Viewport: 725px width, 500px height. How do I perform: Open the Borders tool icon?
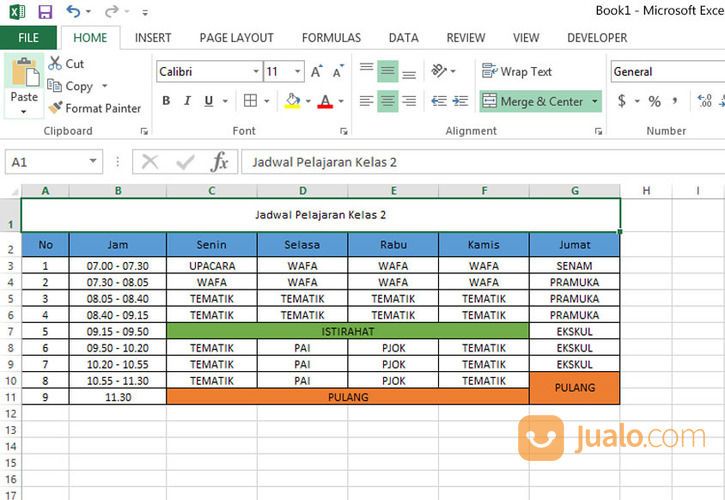point(250,101)
